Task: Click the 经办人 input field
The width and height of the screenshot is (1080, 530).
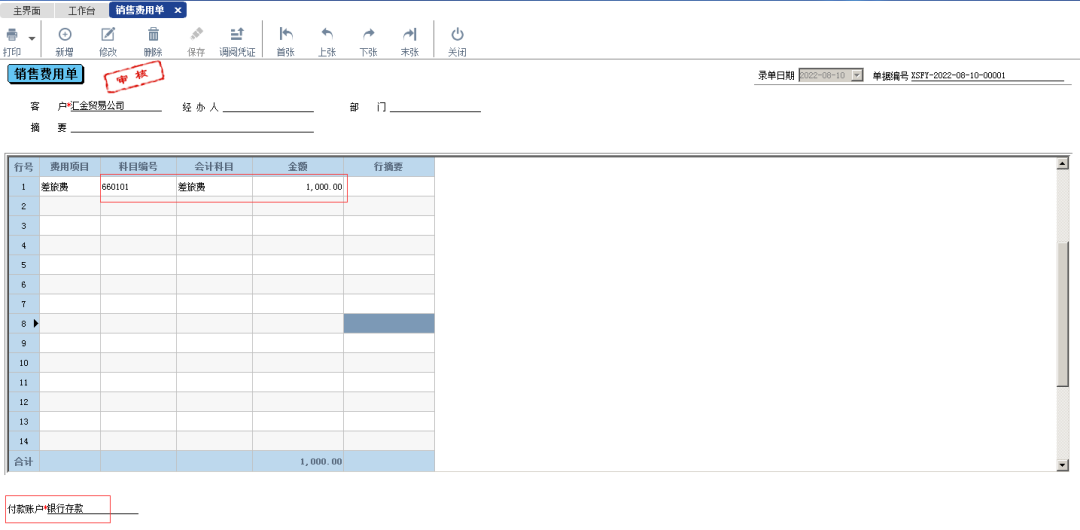Action: point(268,106)
